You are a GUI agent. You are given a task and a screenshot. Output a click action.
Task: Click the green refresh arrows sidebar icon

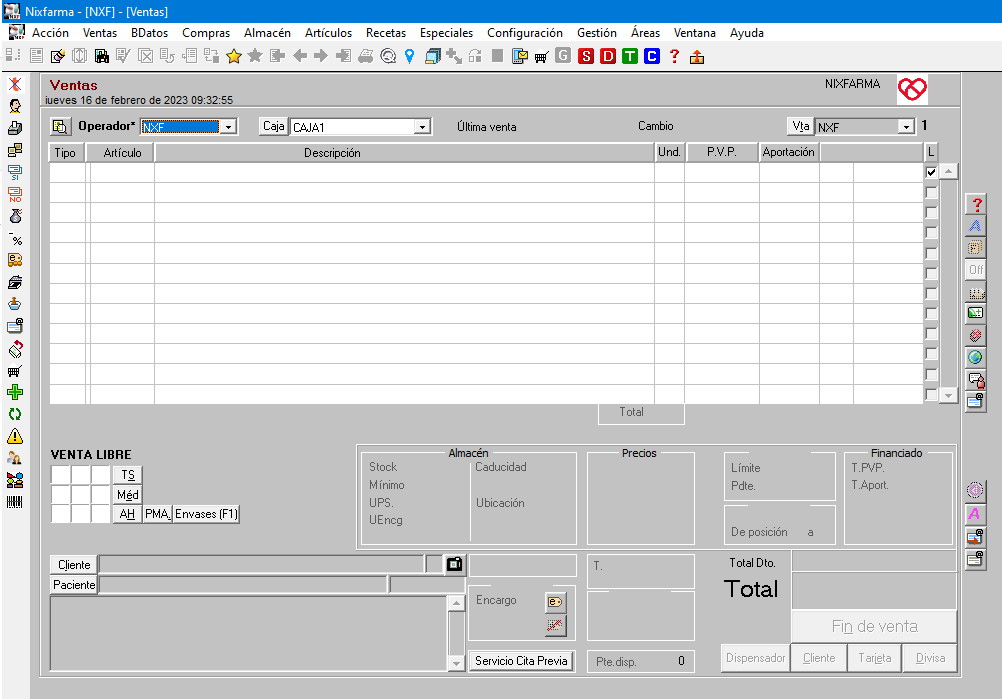pos(15,414)
